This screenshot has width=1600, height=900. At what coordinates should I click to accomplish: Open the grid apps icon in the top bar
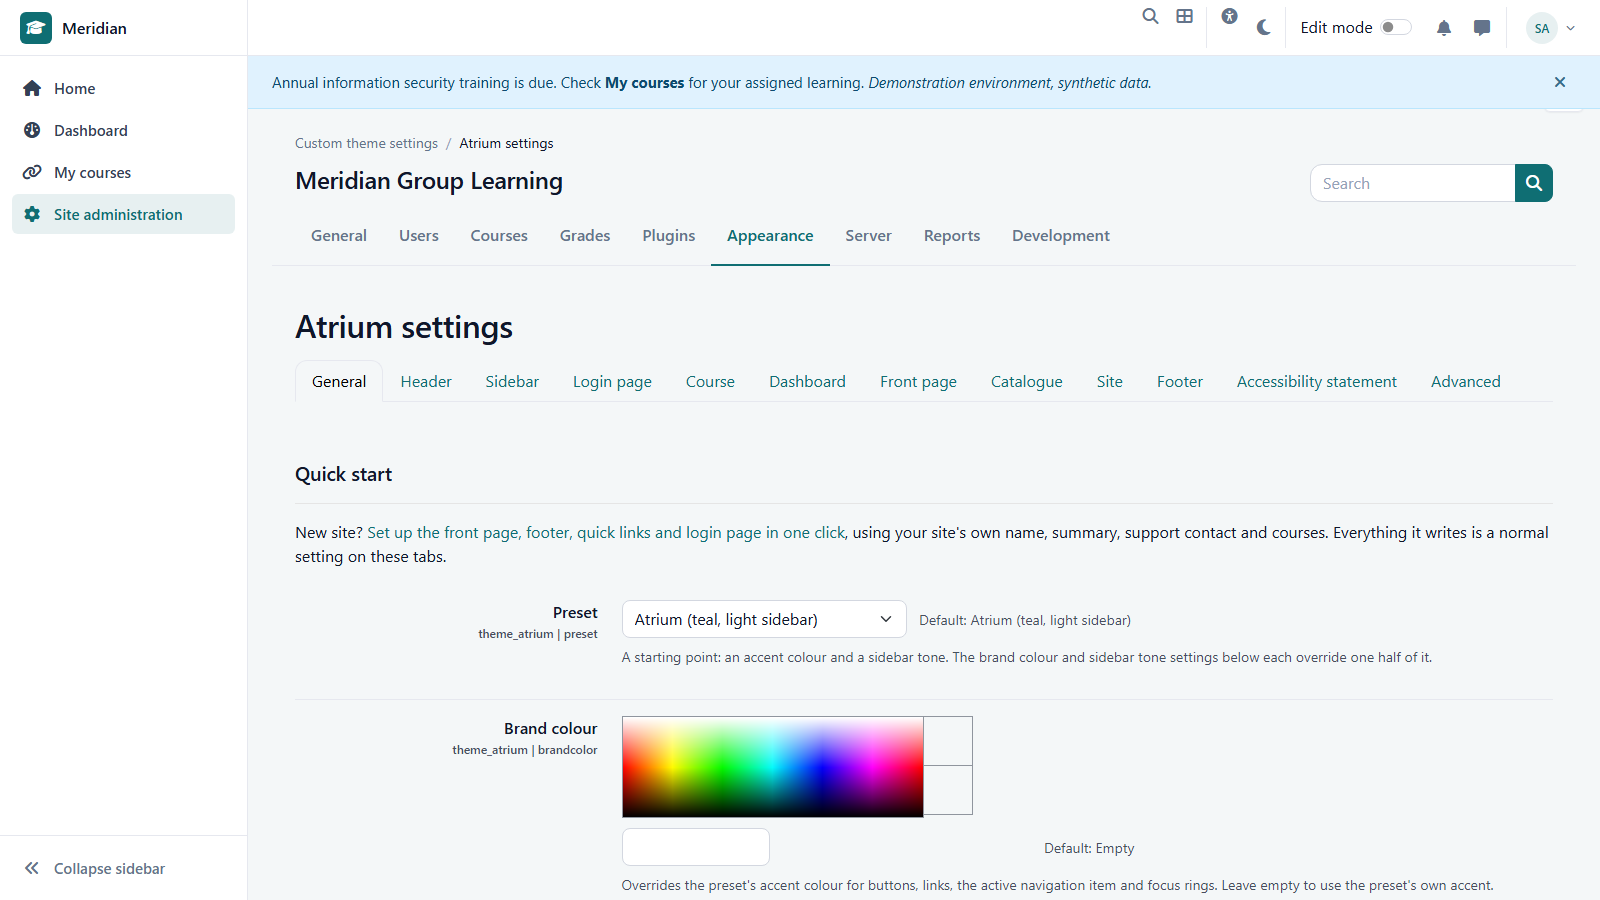(x=1185, y=16)
